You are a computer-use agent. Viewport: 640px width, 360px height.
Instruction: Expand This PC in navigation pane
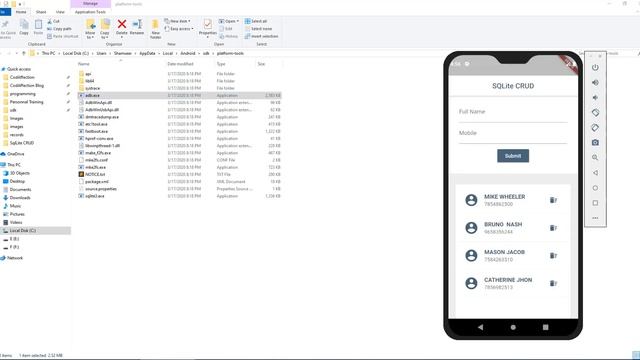click(x=11, y=164)
